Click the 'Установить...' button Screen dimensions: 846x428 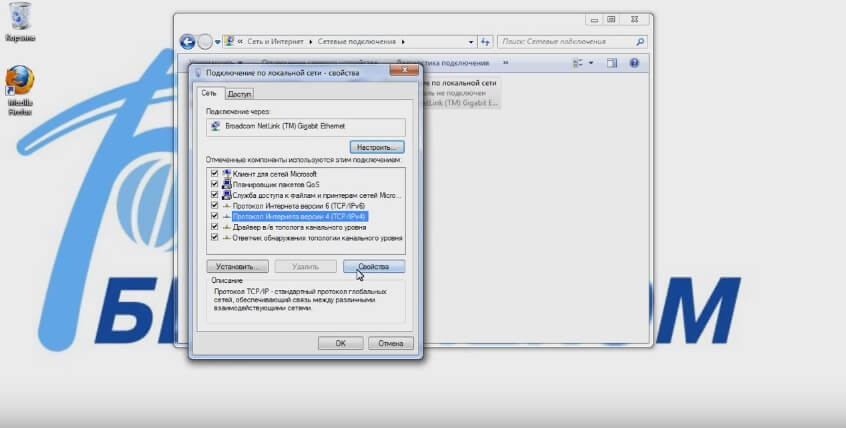[x=237, y=267]
